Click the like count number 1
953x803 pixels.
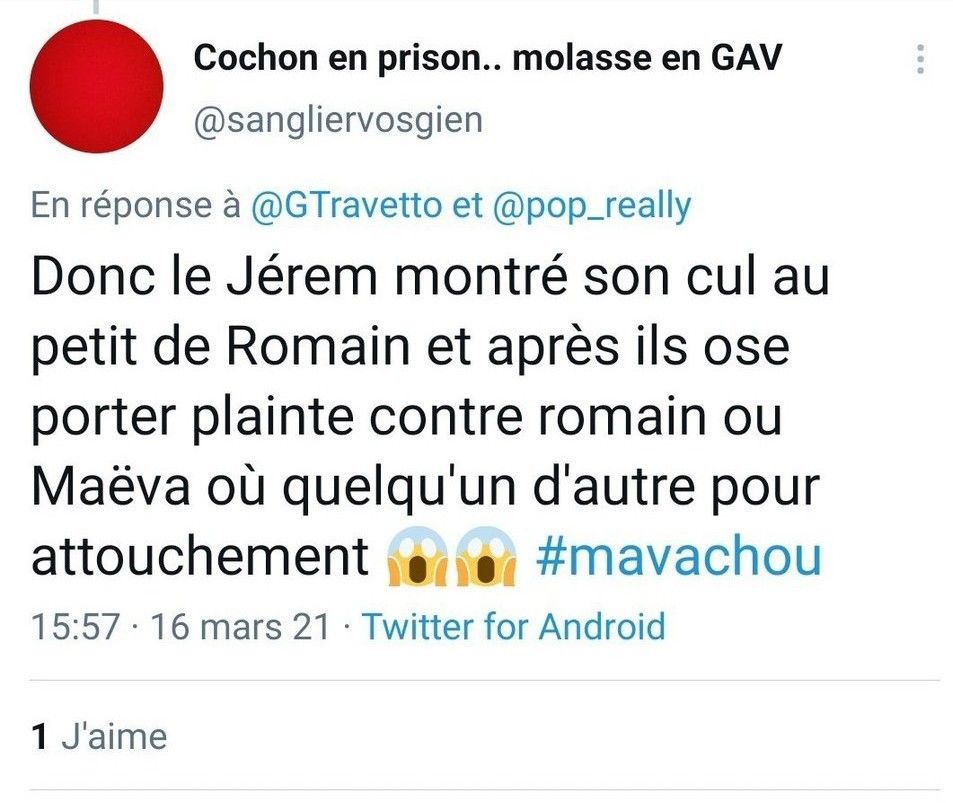40,737
